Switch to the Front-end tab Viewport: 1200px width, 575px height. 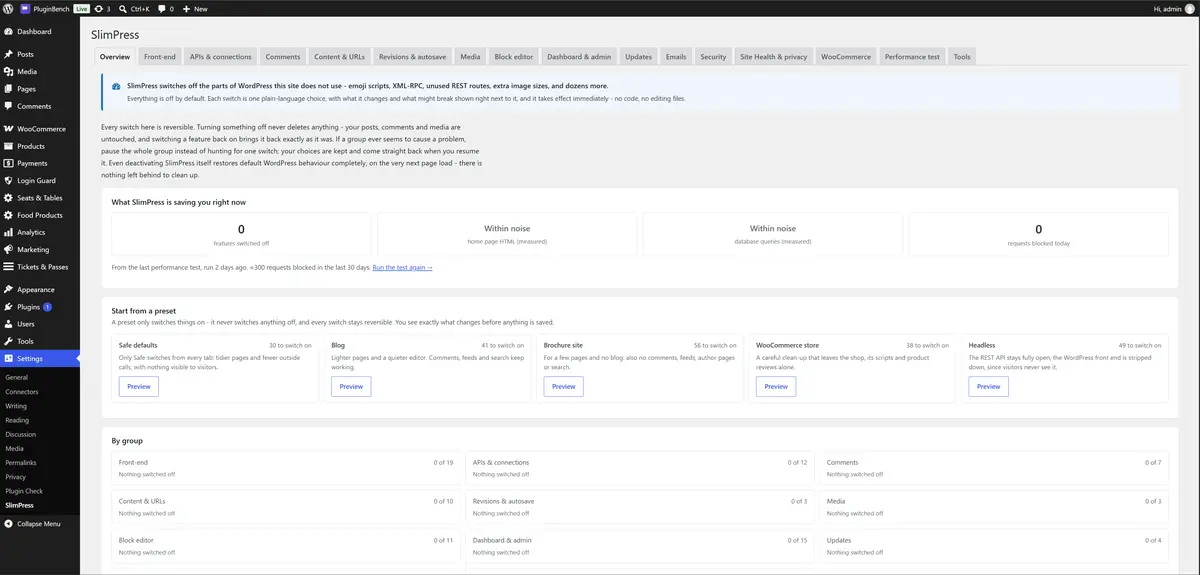point(160,57)
